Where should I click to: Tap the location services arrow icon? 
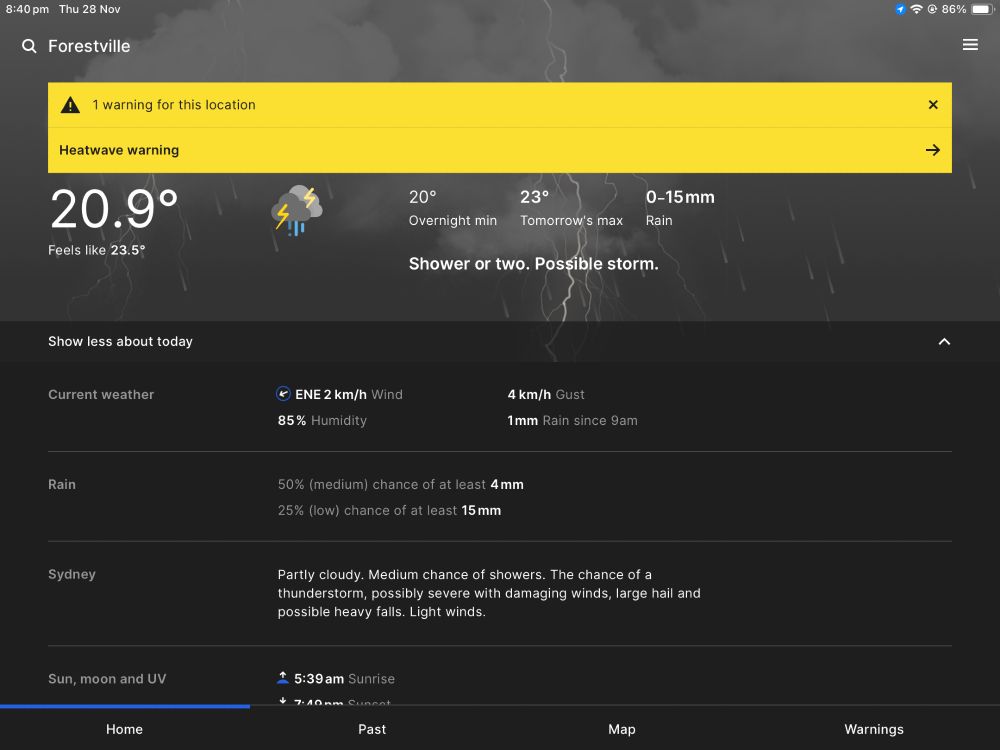click(x=900, y=9)
